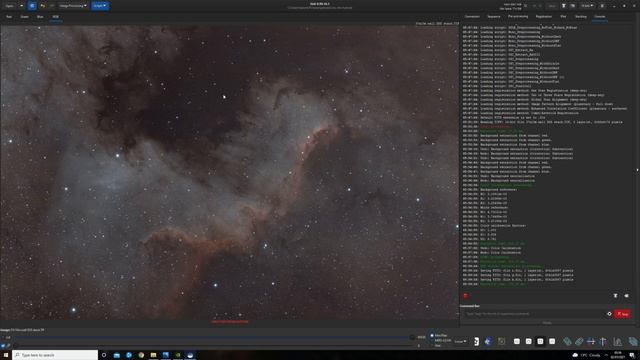Switch to the Blue channel tab
The image size is (640, 360).
point(40,17)
